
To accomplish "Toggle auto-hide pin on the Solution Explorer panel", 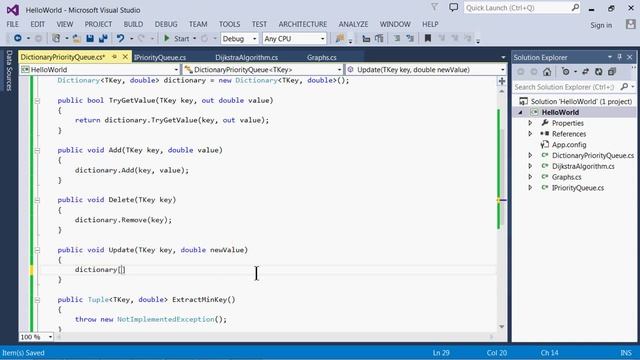I will click(x=620, y=57).
